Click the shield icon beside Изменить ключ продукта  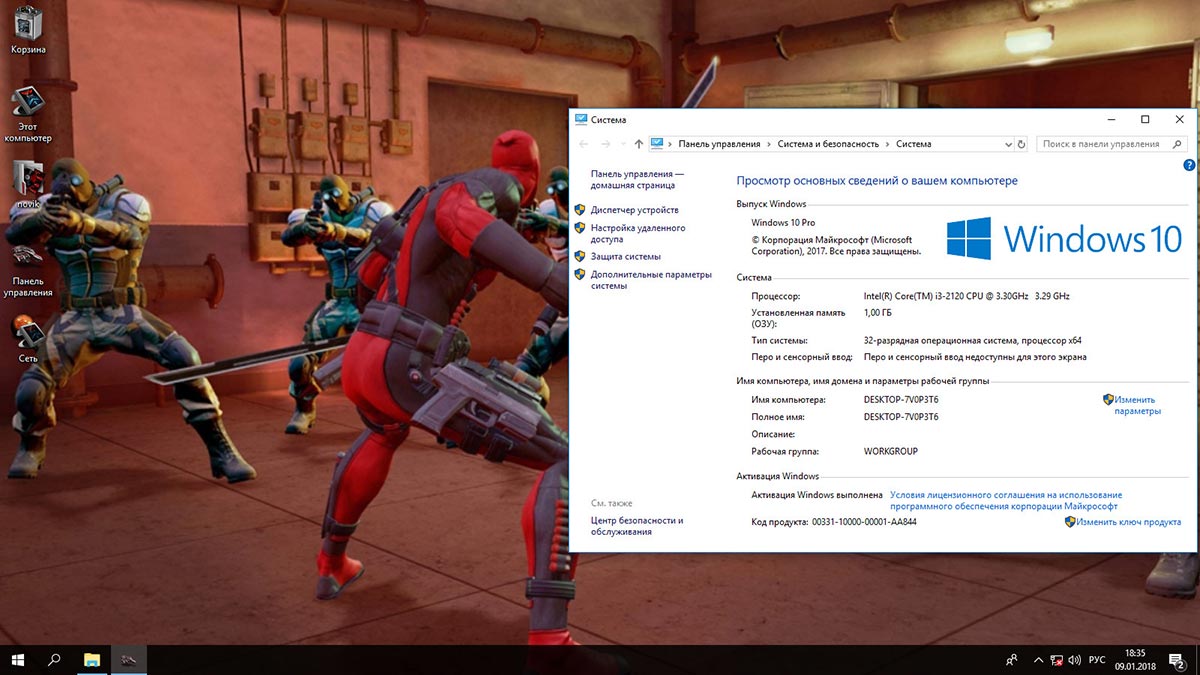coord(1070,522)
